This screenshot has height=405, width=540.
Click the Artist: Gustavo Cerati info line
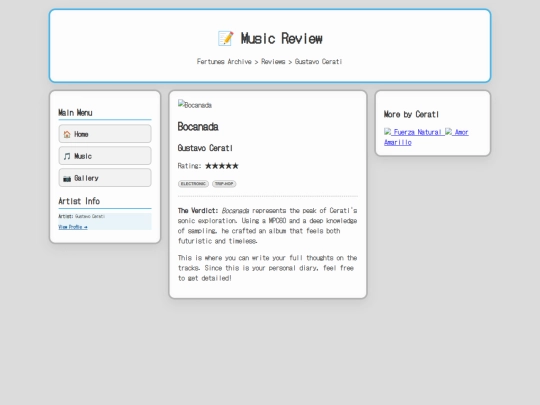pos(82,217)
